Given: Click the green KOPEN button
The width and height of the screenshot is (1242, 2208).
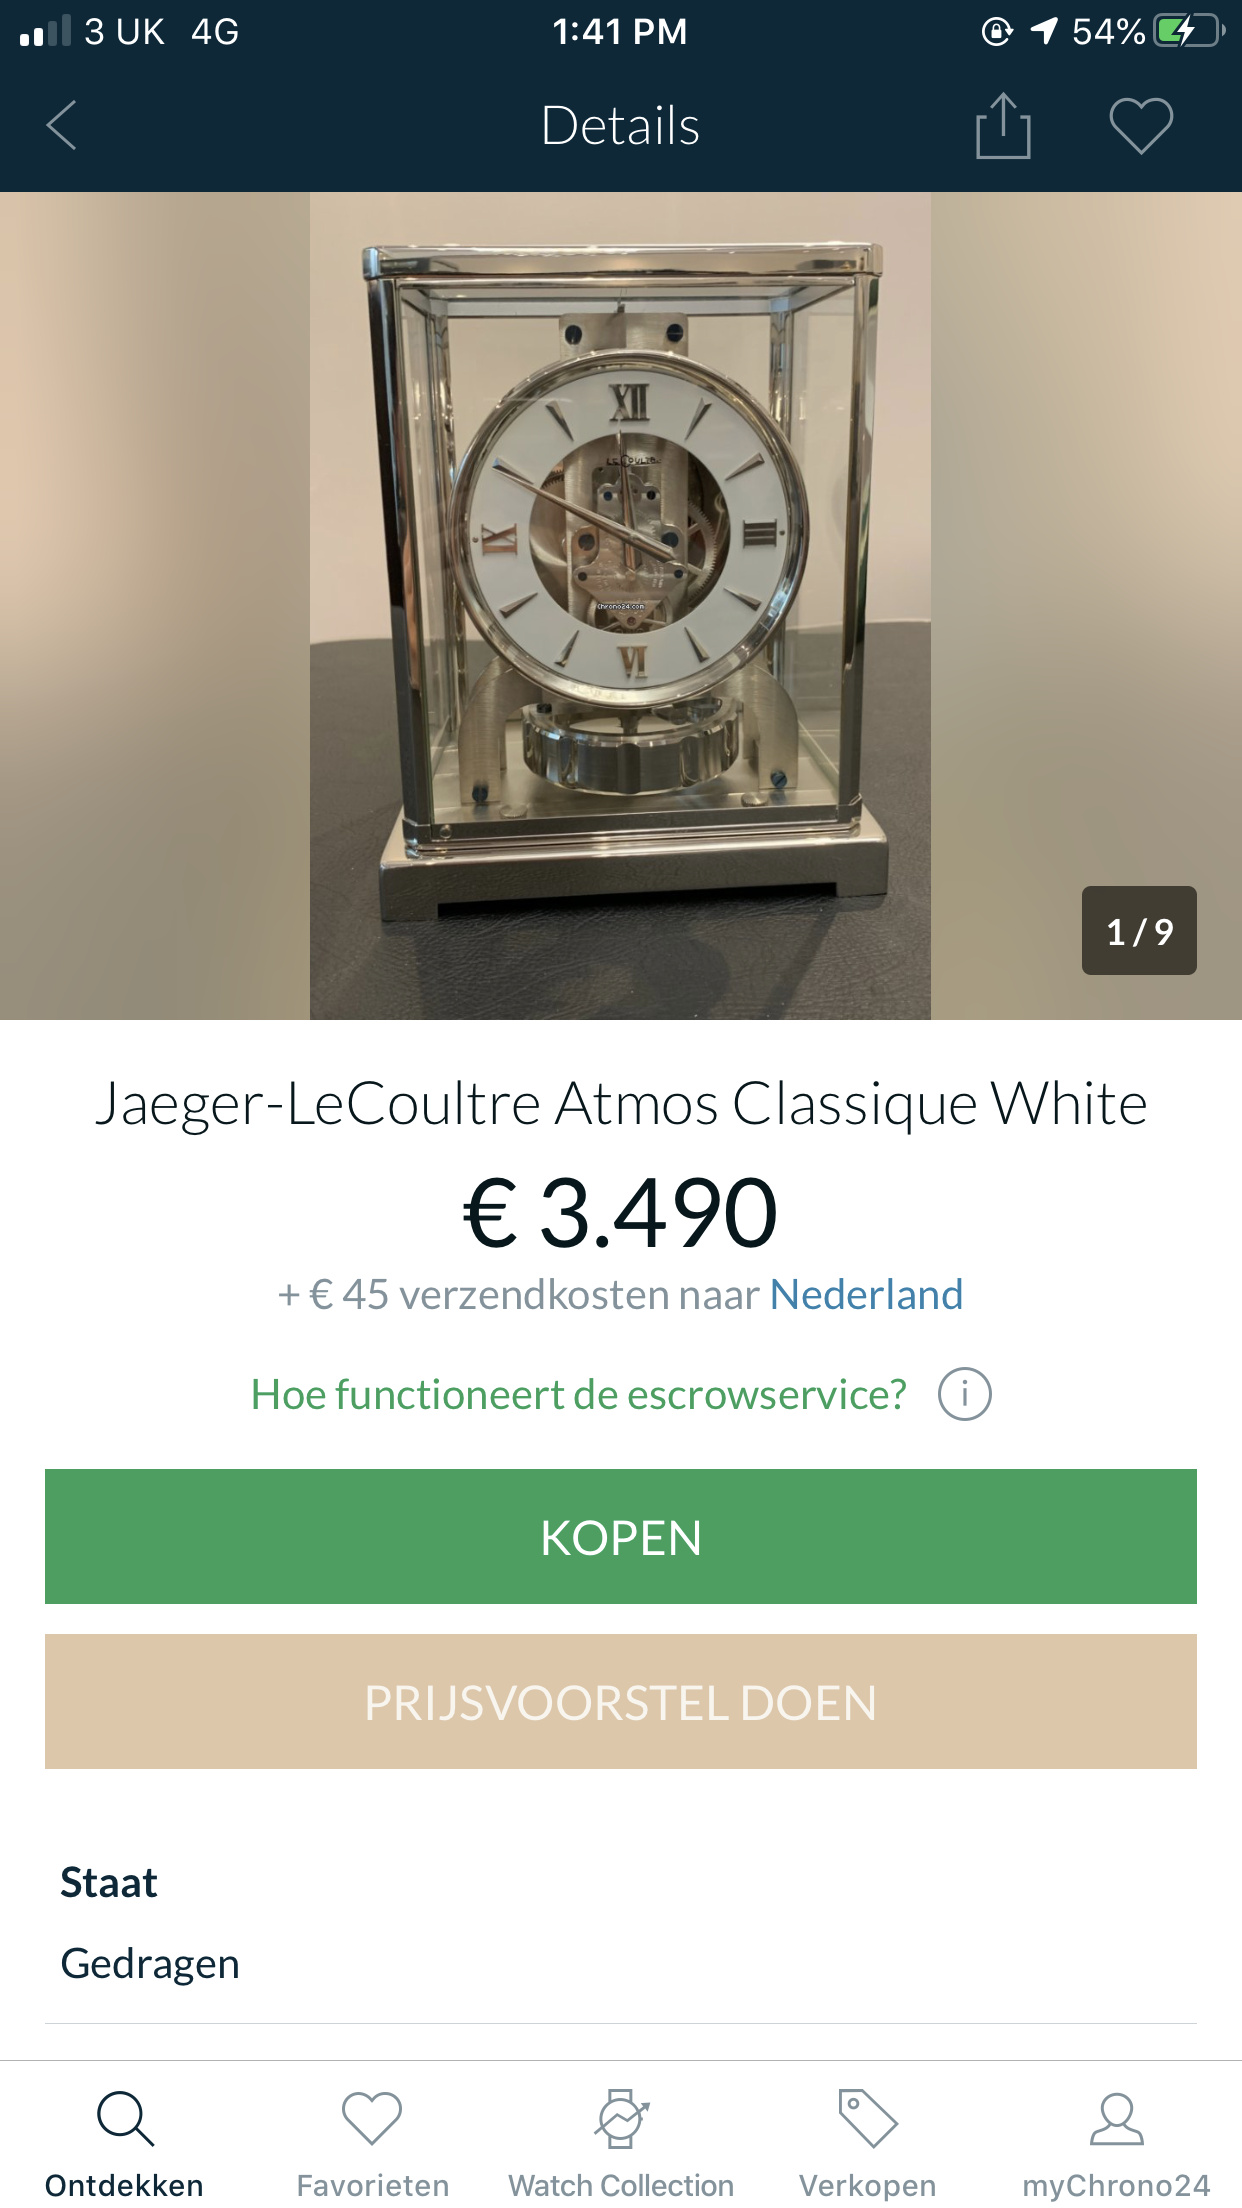Looking at the screenshot, I should coord(621,1536).
